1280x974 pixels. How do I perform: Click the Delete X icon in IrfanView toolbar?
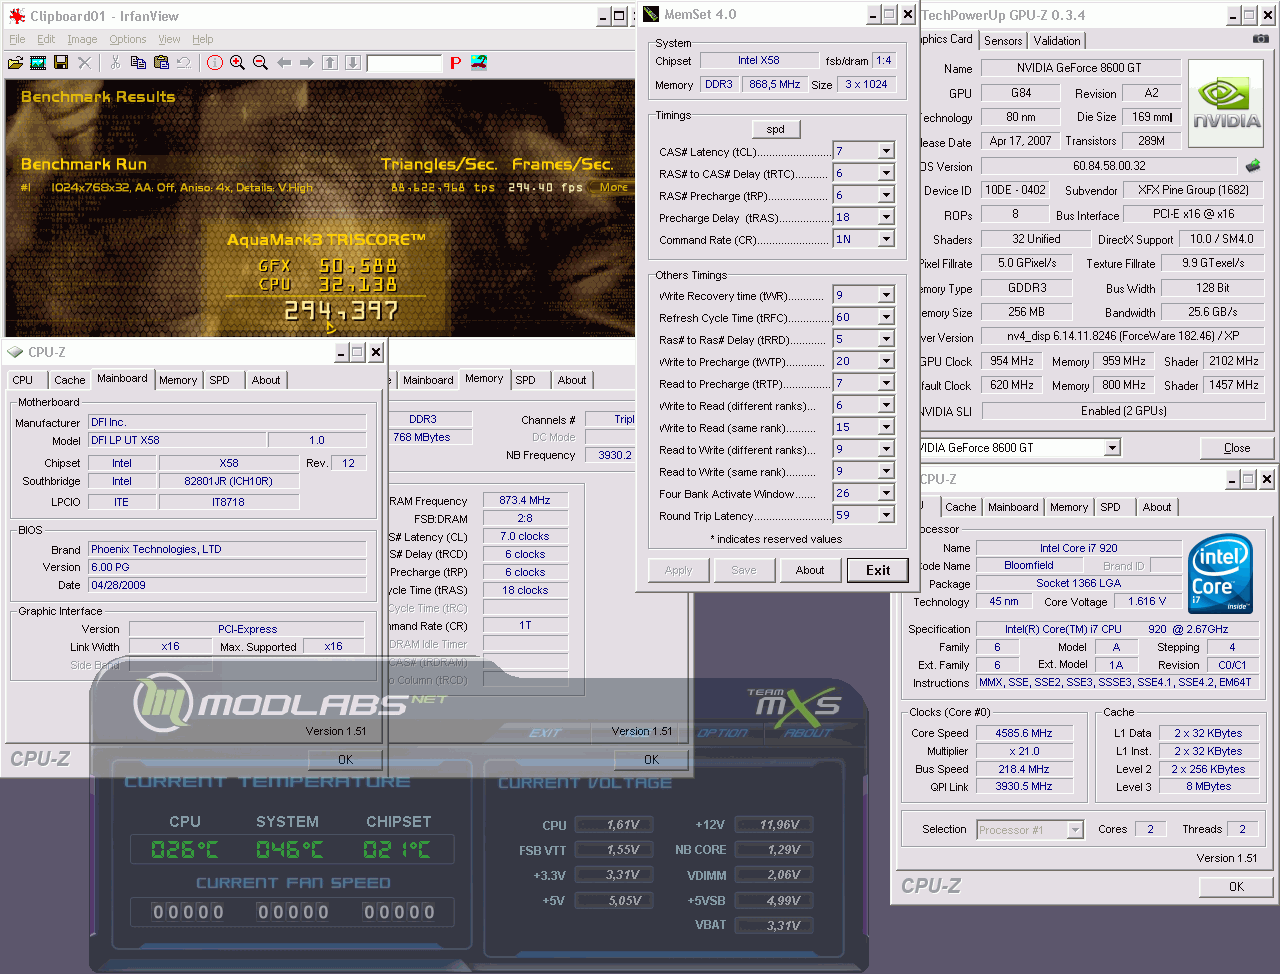84,63
